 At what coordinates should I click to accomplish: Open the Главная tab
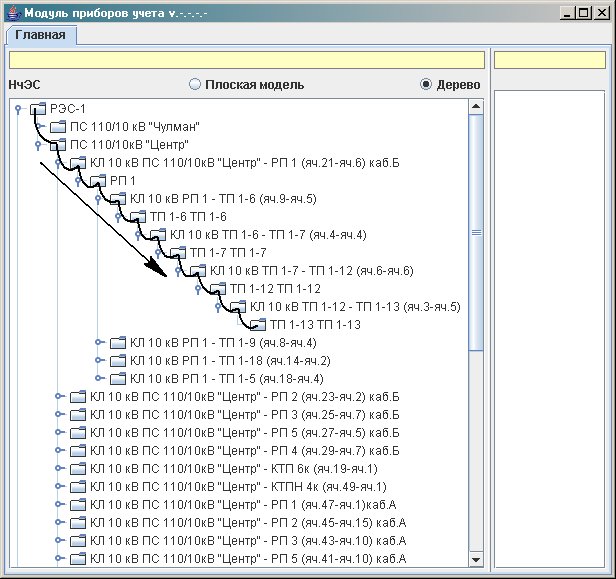pos(40,35)
